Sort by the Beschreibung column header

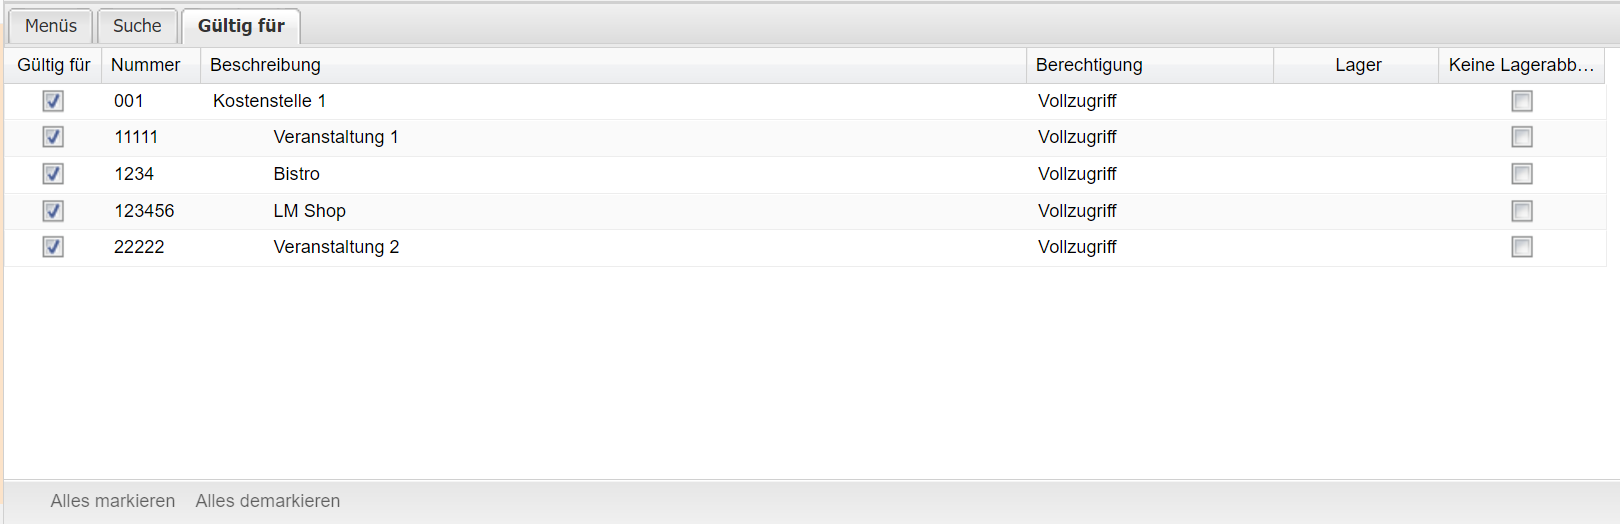pos(266,65)
